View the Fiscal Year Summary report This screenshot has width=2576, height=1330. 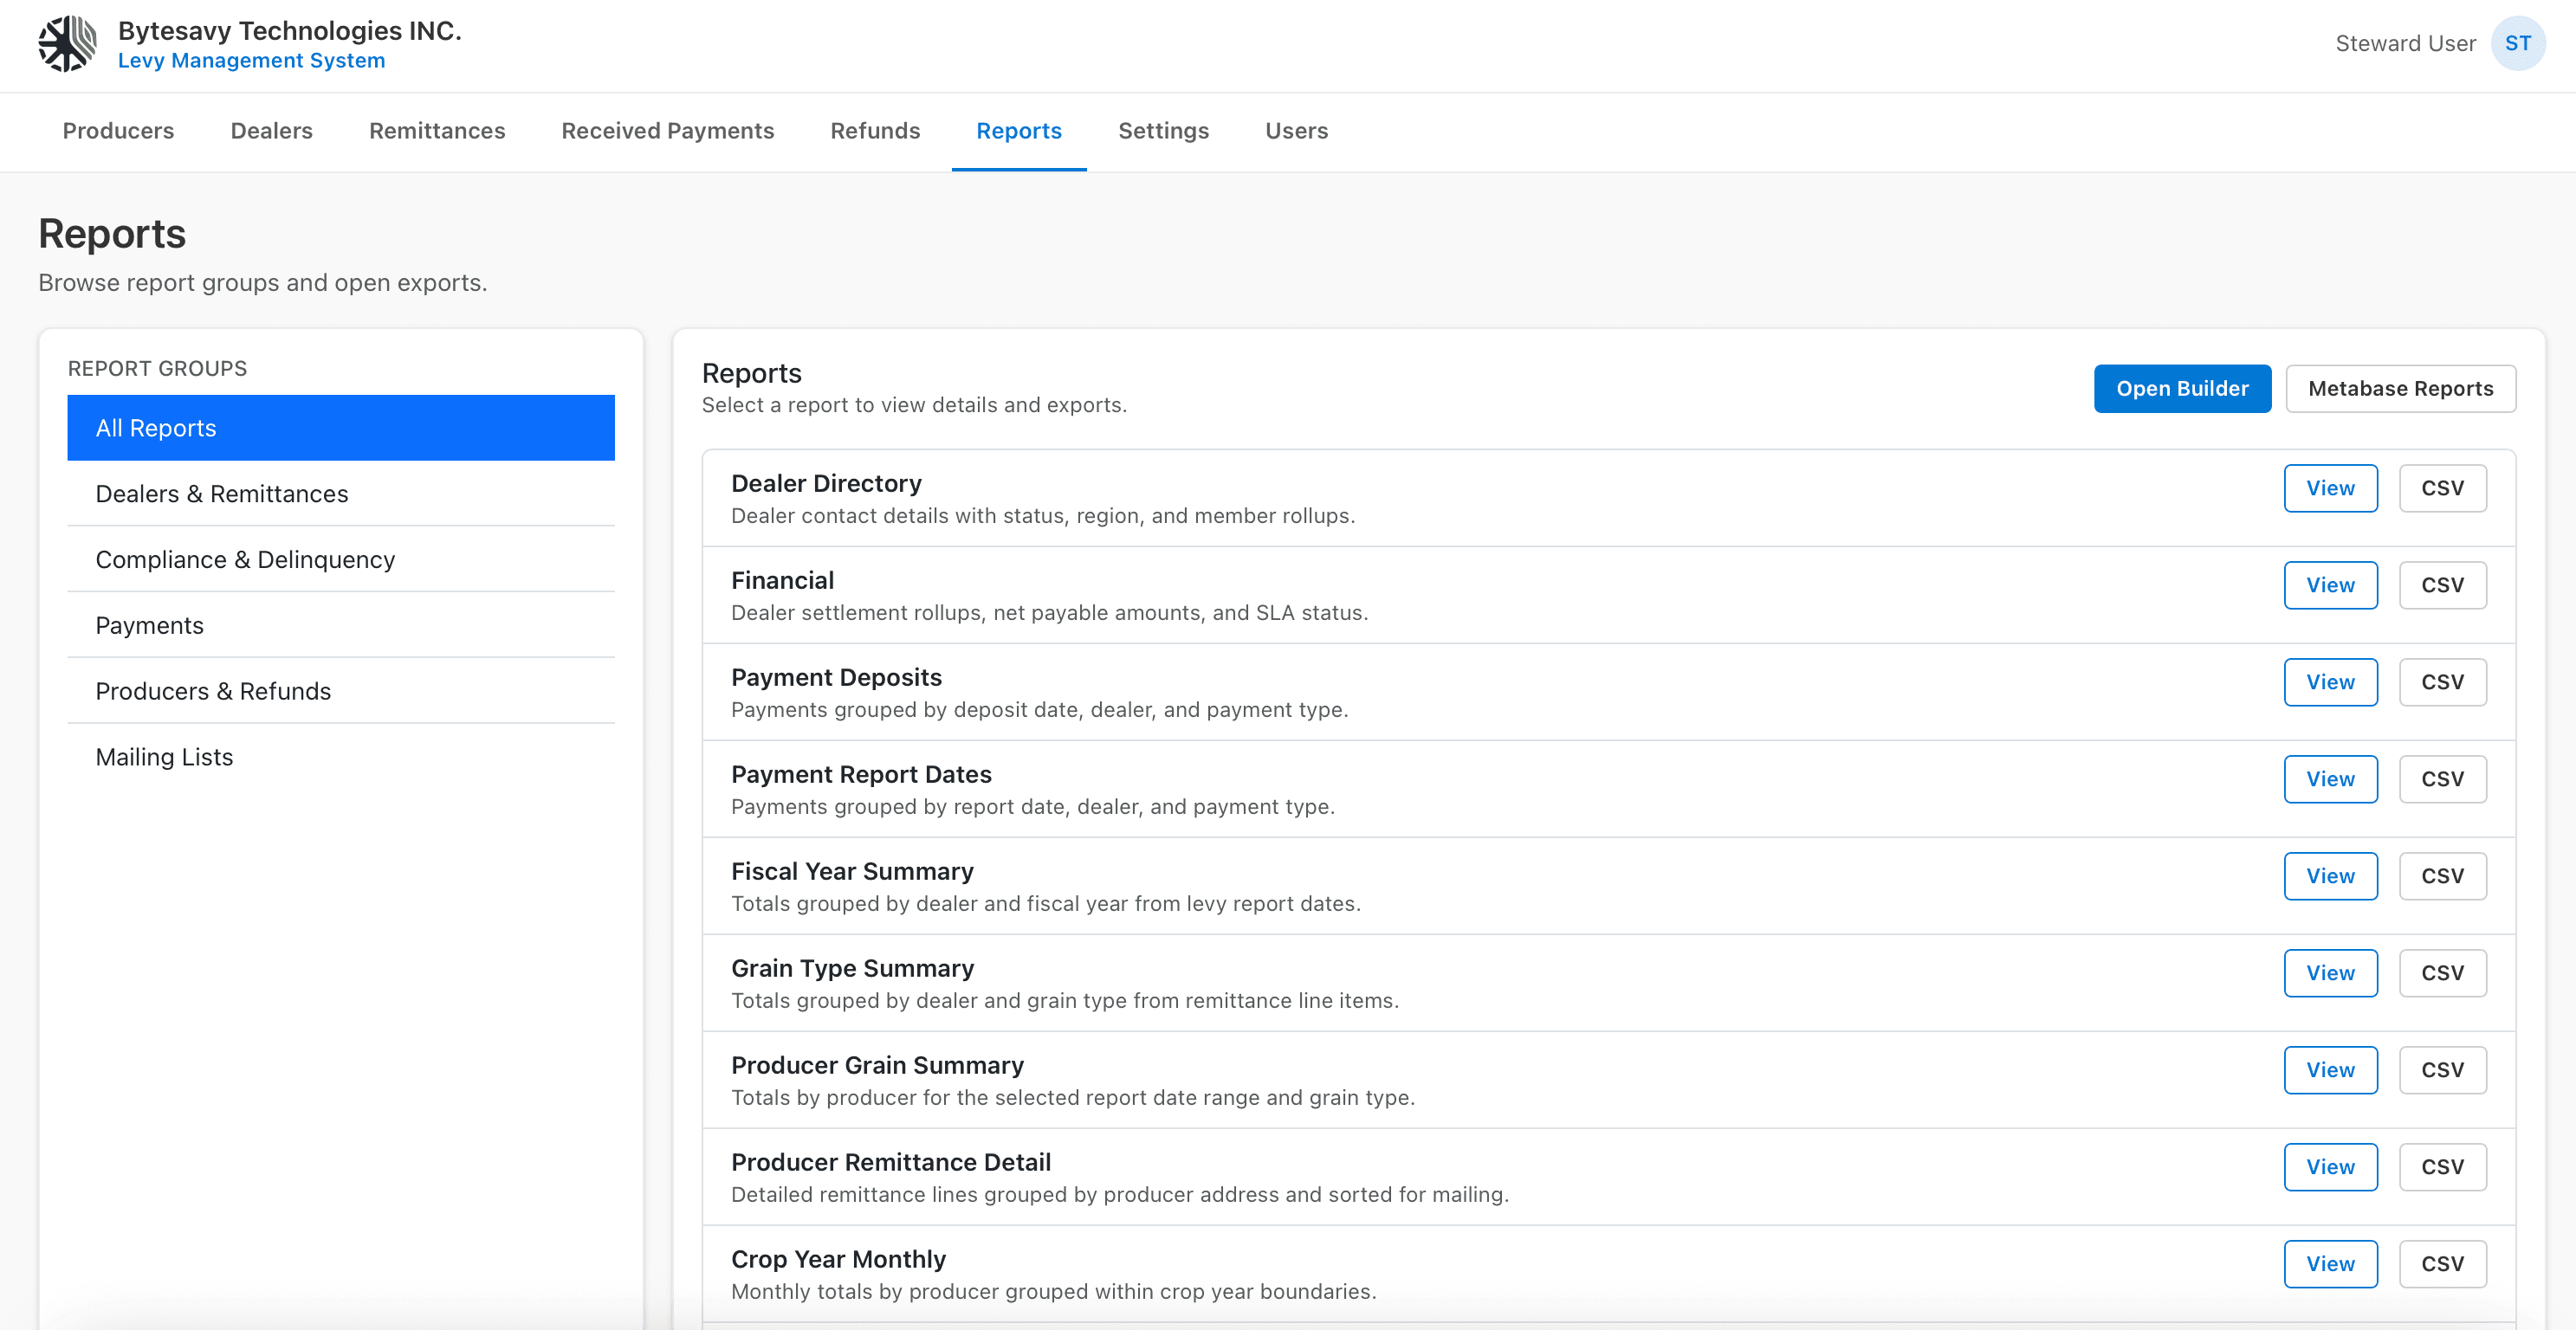coord(2330,876)
